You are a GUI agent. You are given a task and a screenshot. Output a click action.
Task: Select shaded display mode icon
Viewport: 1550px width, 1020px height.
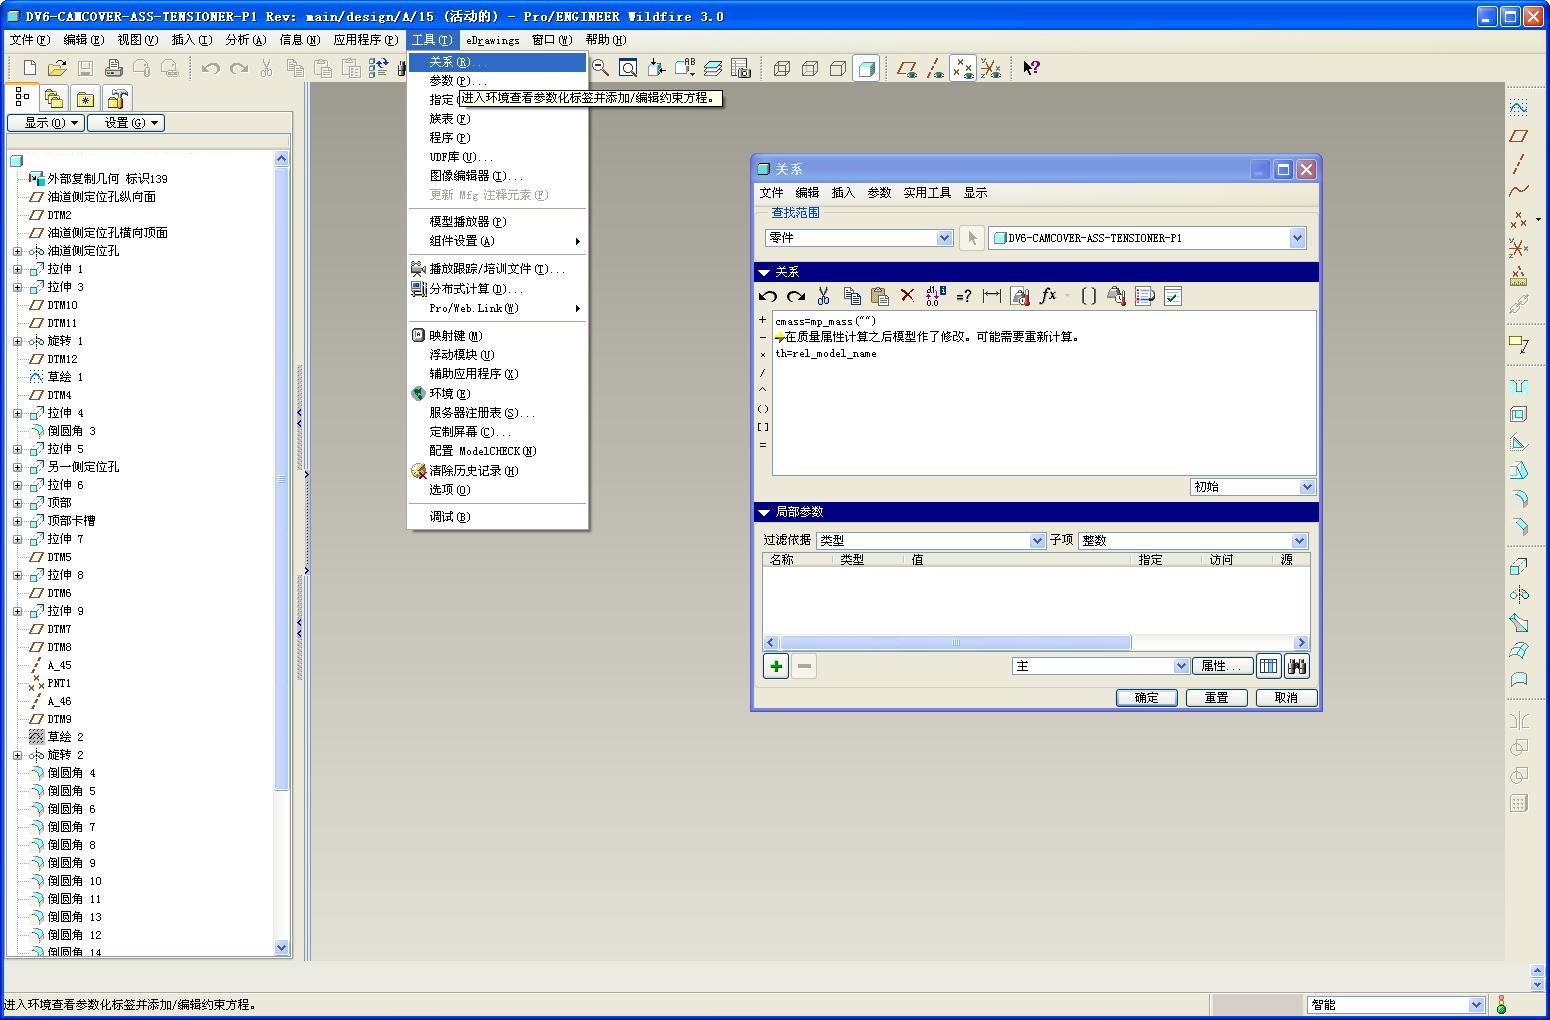866,68
